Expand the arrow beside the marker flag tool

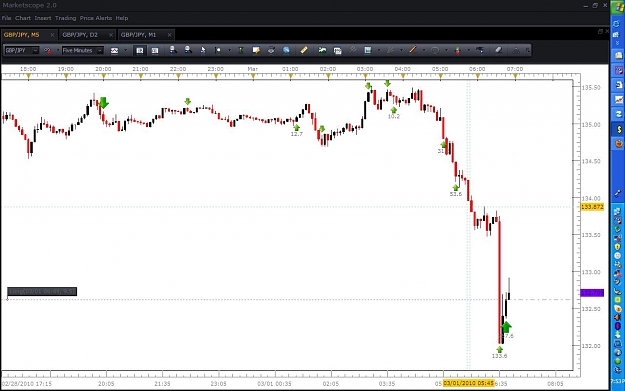[229, 50]
